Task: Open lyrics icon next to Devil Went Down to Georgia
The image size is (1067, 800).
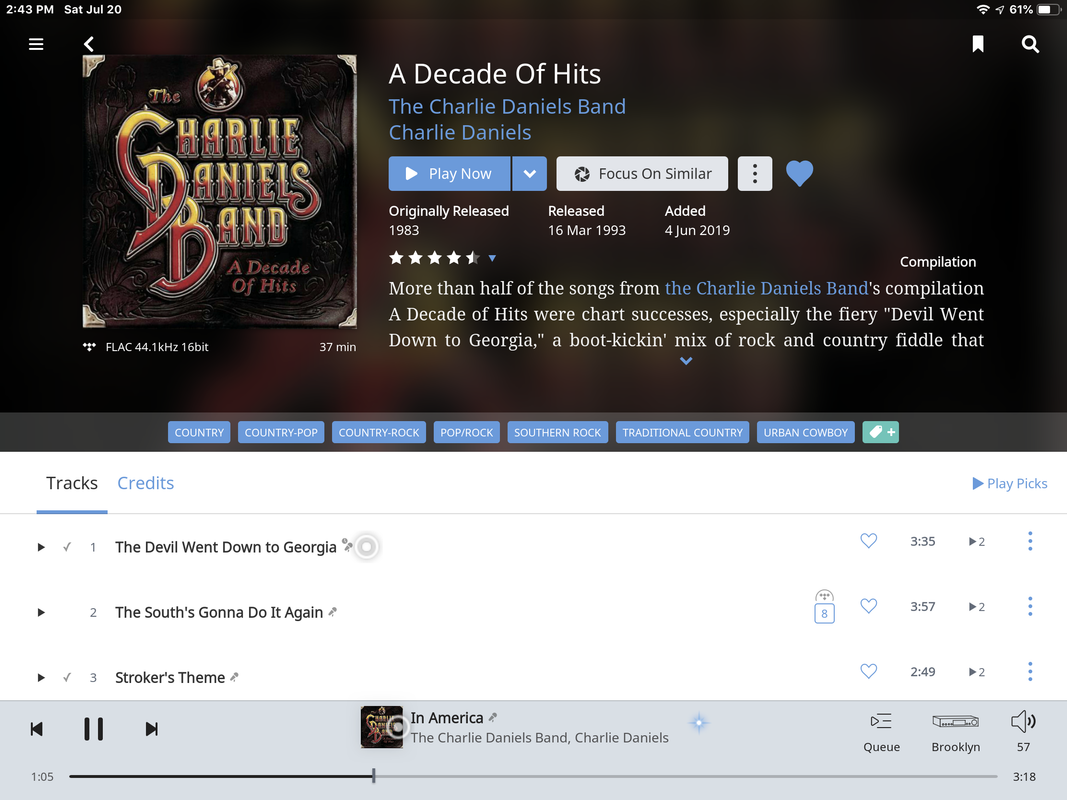Action: [x=347, y=545]
